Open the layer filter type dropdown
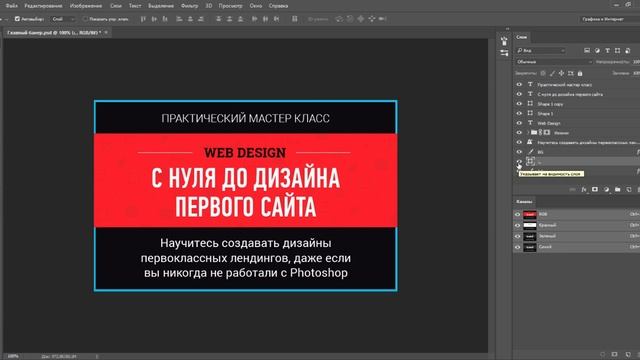Screen dimensions: 640x360 540,51
